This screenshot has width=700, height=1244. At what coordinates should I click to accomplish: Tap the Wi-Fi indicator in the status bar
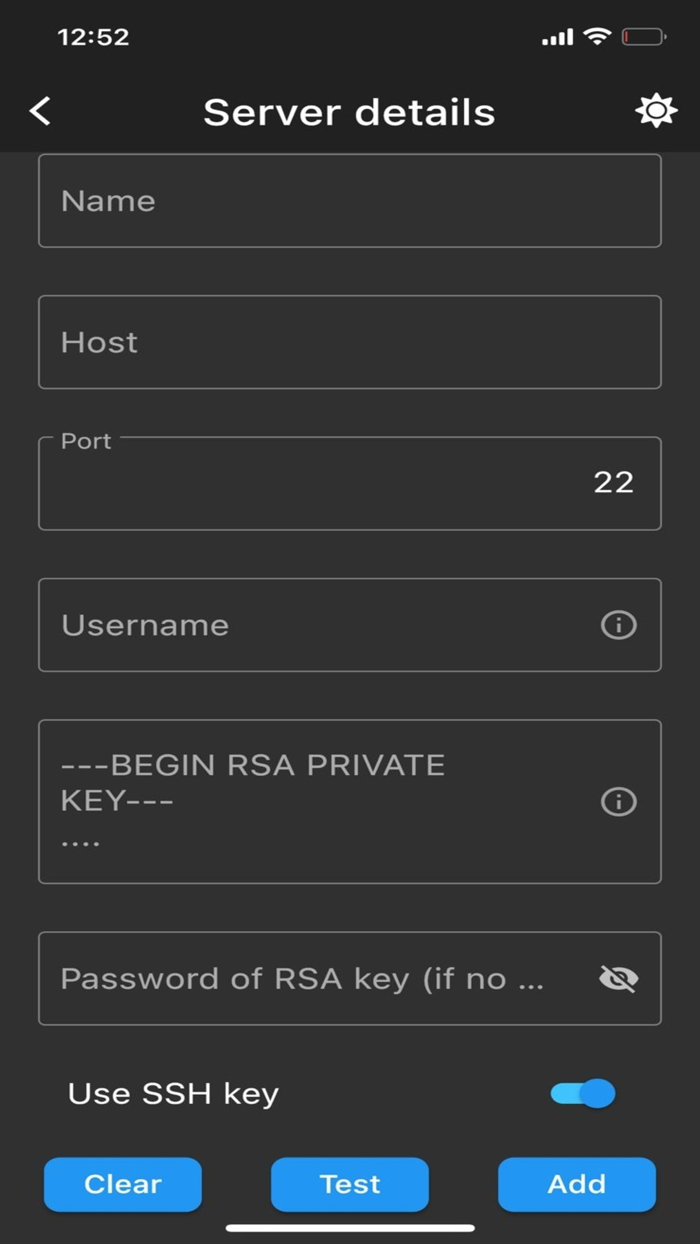[x=595, y=36]
